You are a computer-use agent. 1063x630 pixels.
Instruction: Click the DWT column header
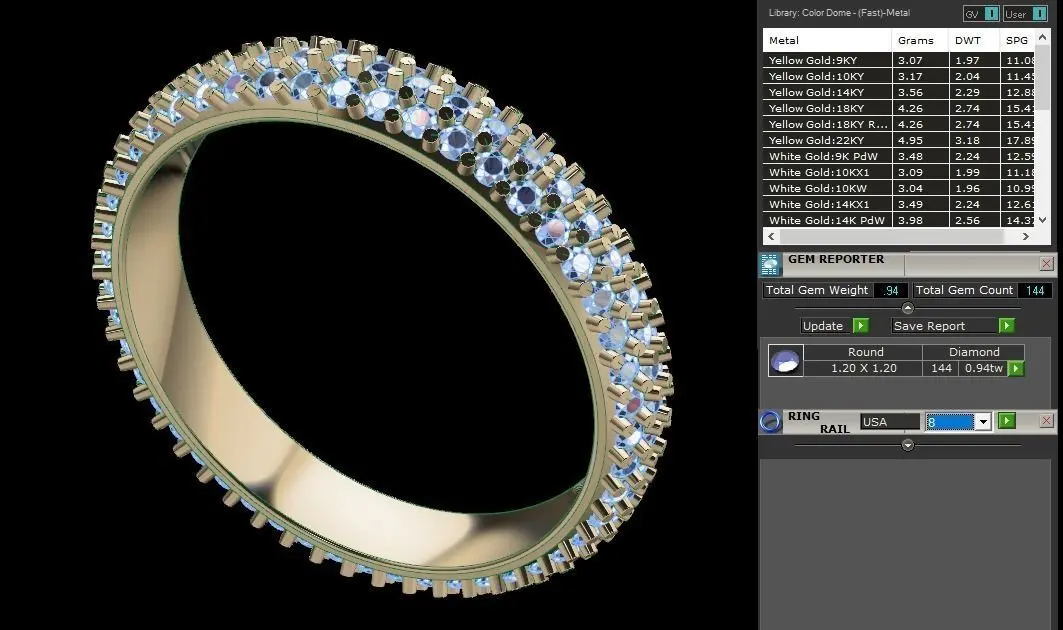pyautogui.click(x=974, y=40)
